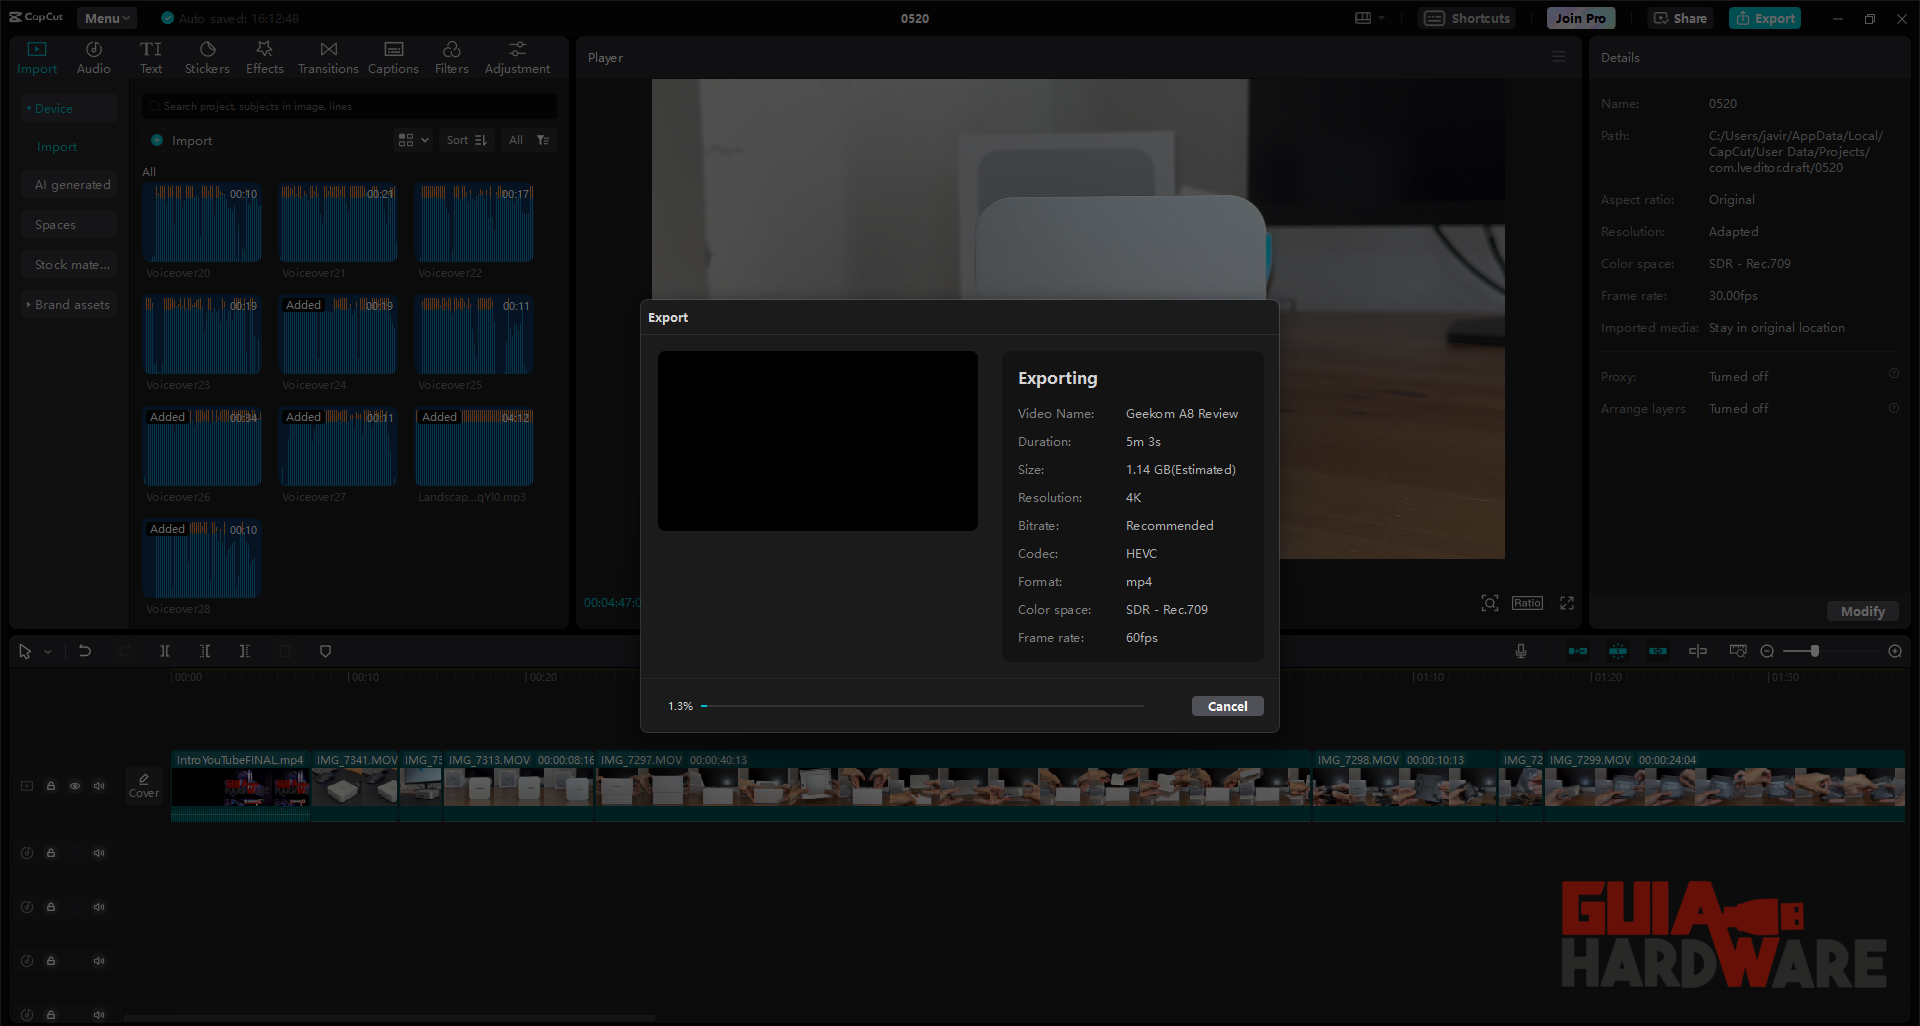Screen dimensions: 1920x1026
Task: Click the timeline fit zoom ruler icon
Action: pyautogui.click(x=1737, y=651)
